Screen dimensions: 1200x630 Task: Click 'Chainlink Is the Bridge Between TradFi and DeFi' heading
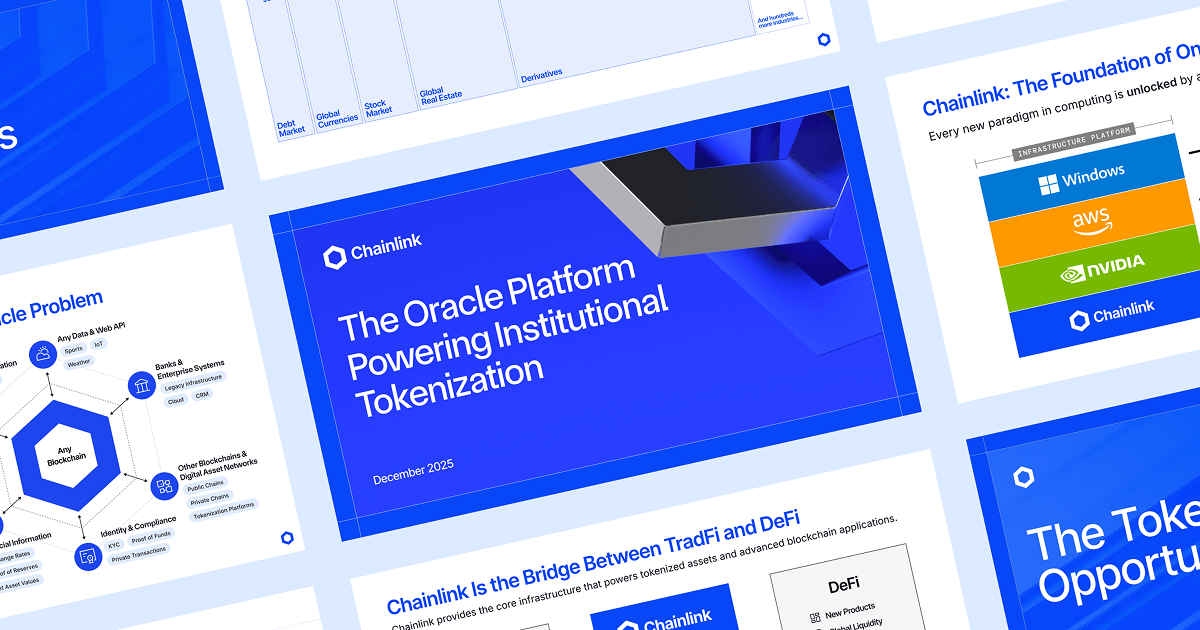click(x=593, y=562)
